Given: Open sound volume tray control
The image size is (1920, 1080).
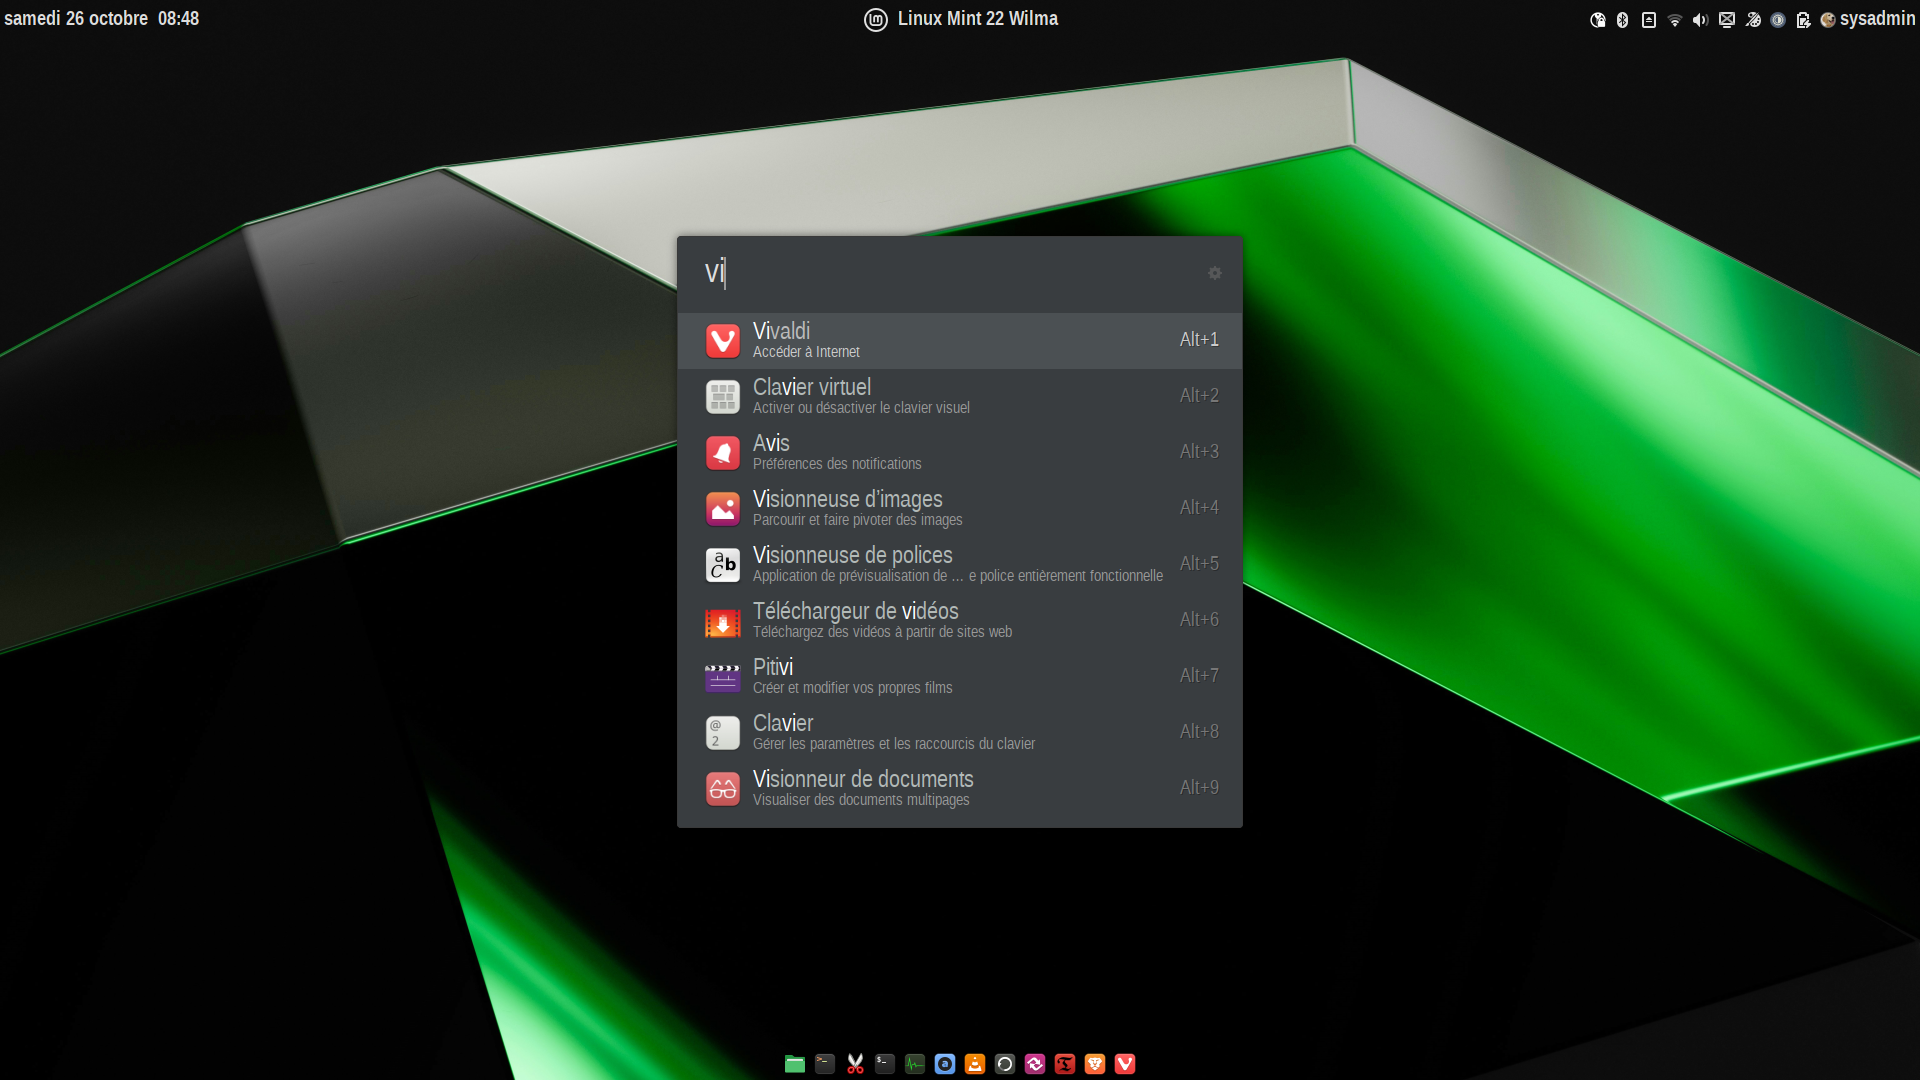Looking at the screenshot, I should pyautogui.click(x=1700, y=20).
